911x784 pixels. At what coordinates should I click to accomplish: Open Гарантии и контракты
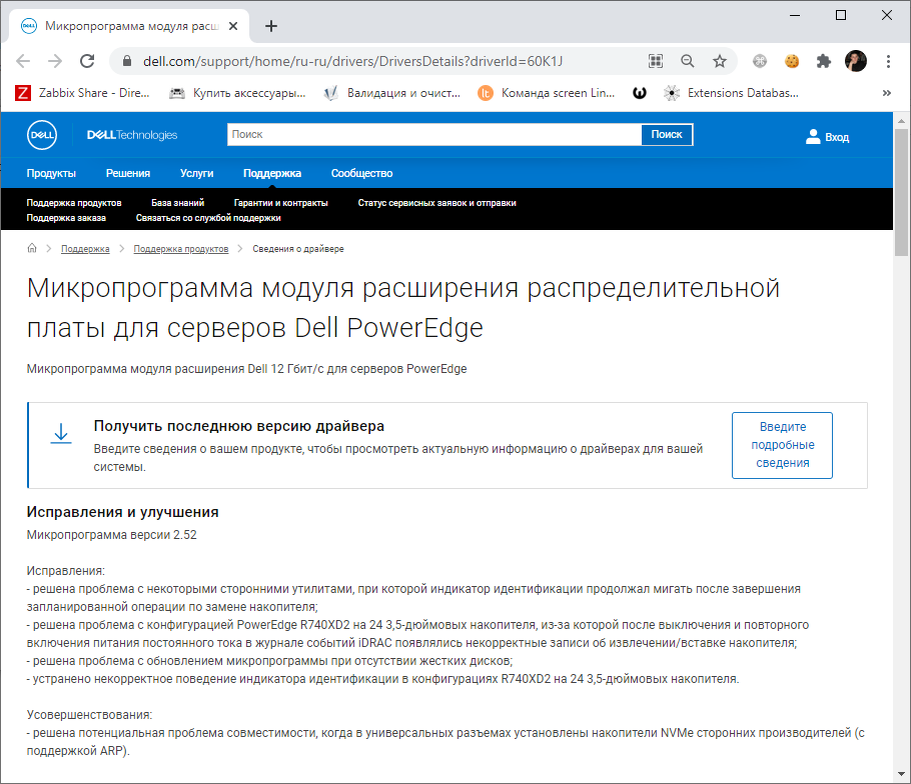[x=281, y=203]
